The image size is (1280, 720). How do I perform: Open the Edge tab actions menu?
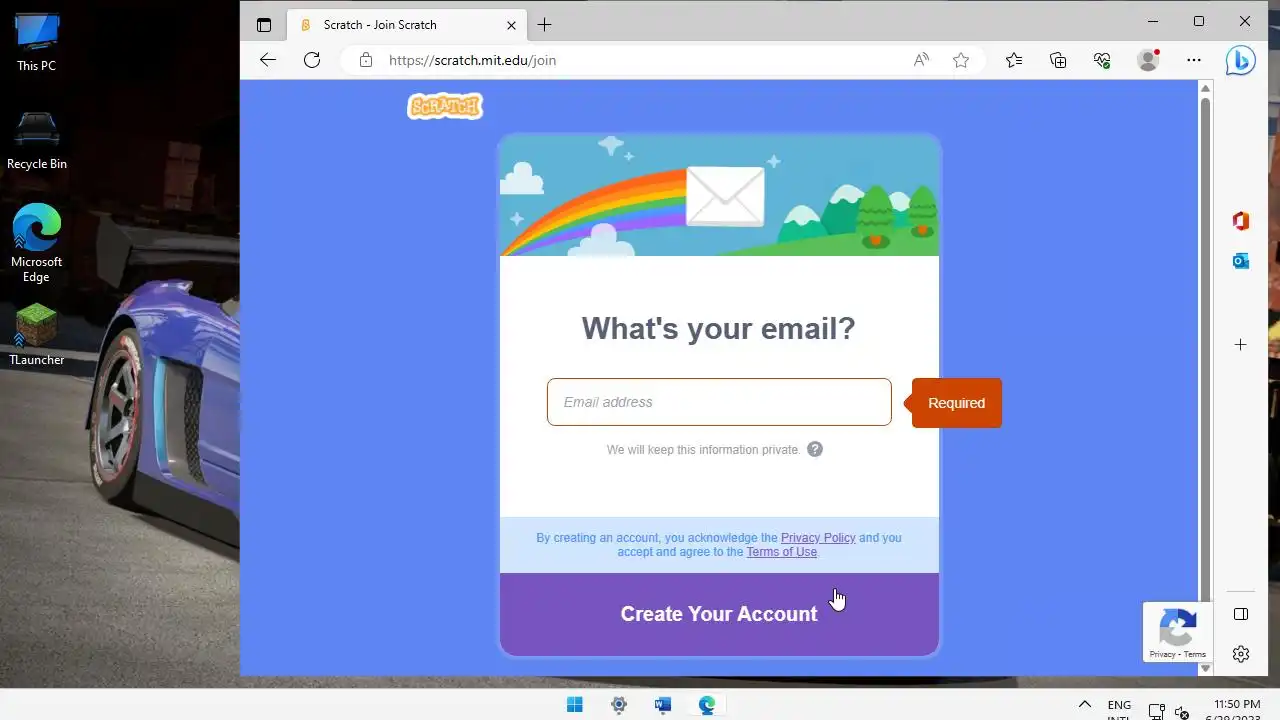(264, 25)
